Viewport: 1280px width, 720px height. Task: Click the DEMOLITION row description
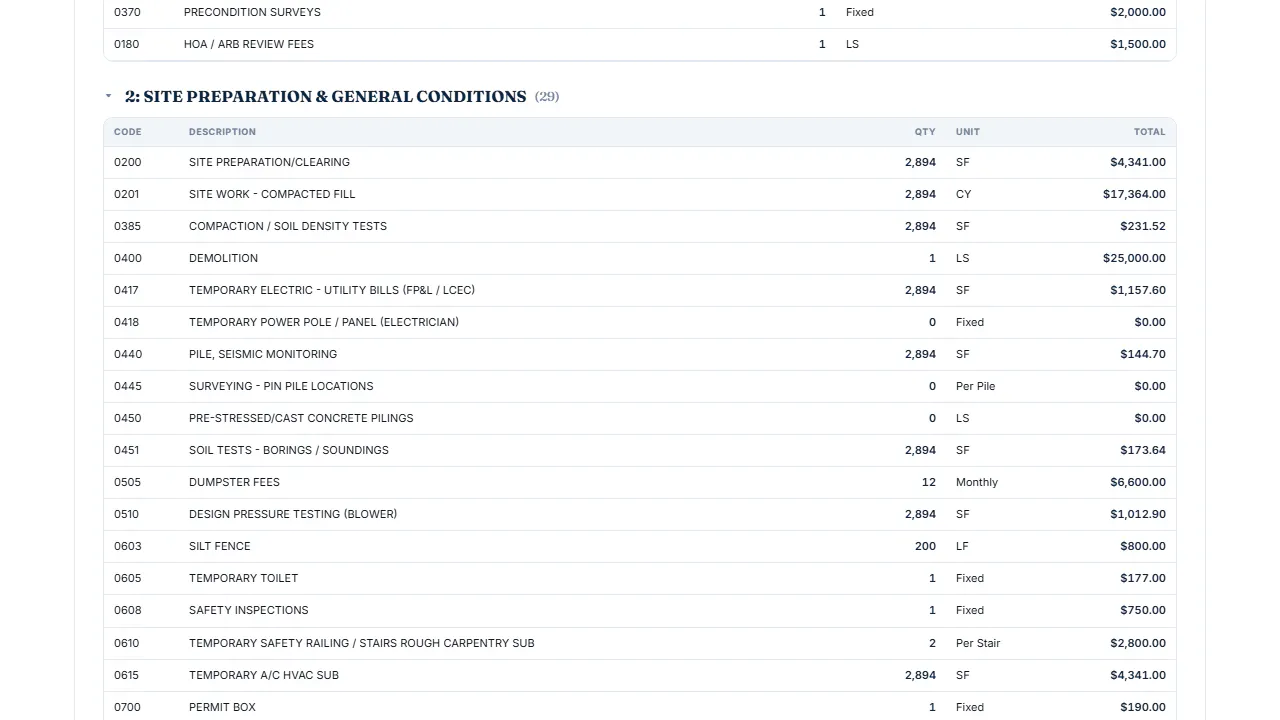[x=223, y=258]
